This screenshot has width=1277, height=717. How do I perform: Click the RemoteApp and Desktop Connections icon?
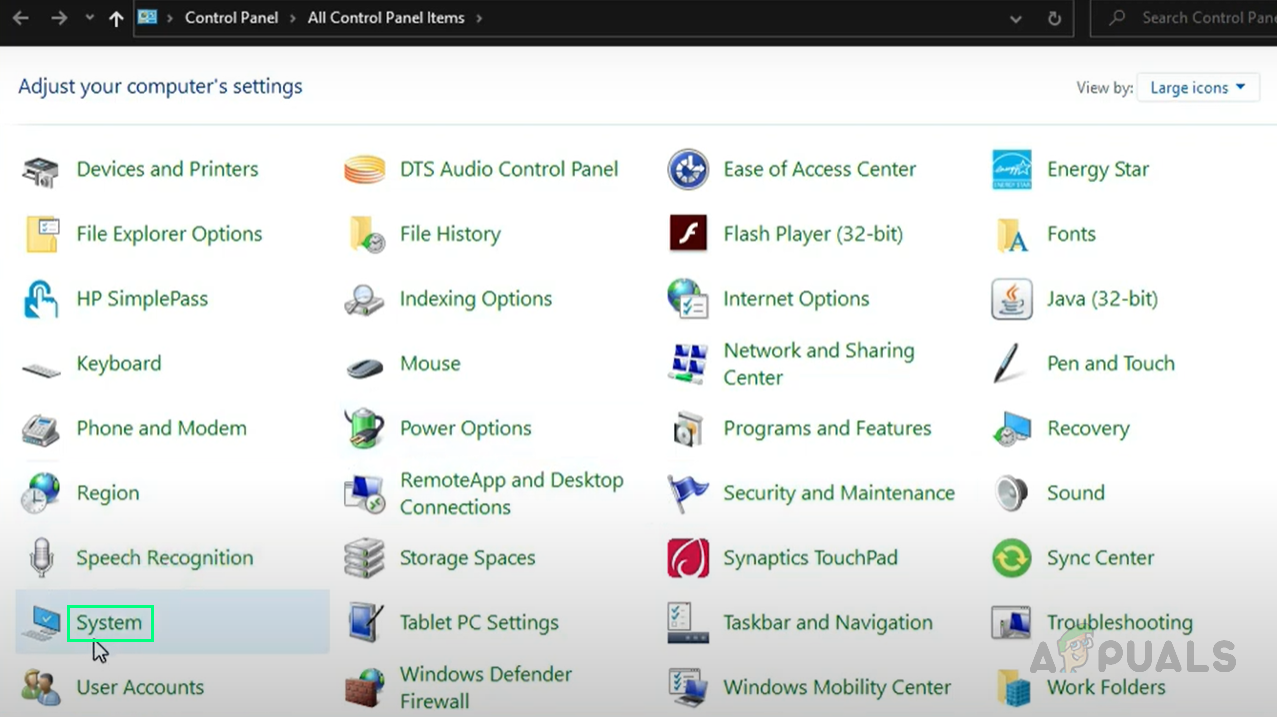pyautogui.click(x=365, y=494)
